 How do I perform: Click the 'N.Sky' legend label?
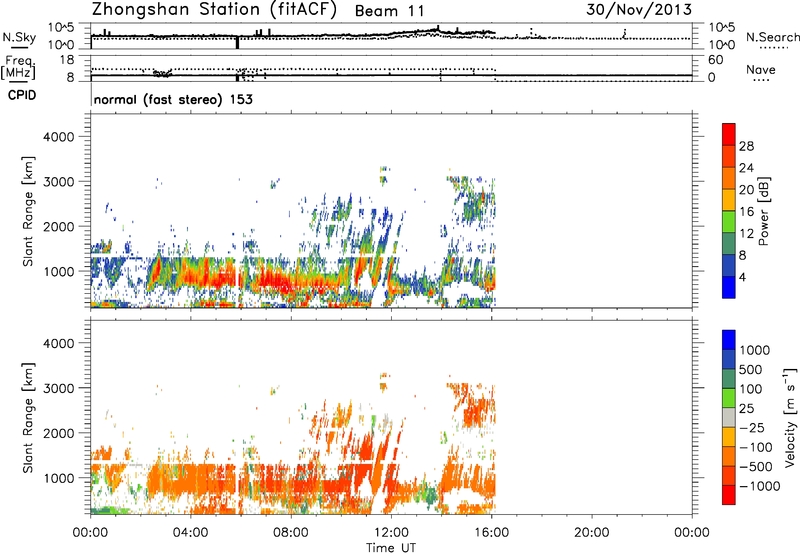pyautogui.click(x=19, y=37)
